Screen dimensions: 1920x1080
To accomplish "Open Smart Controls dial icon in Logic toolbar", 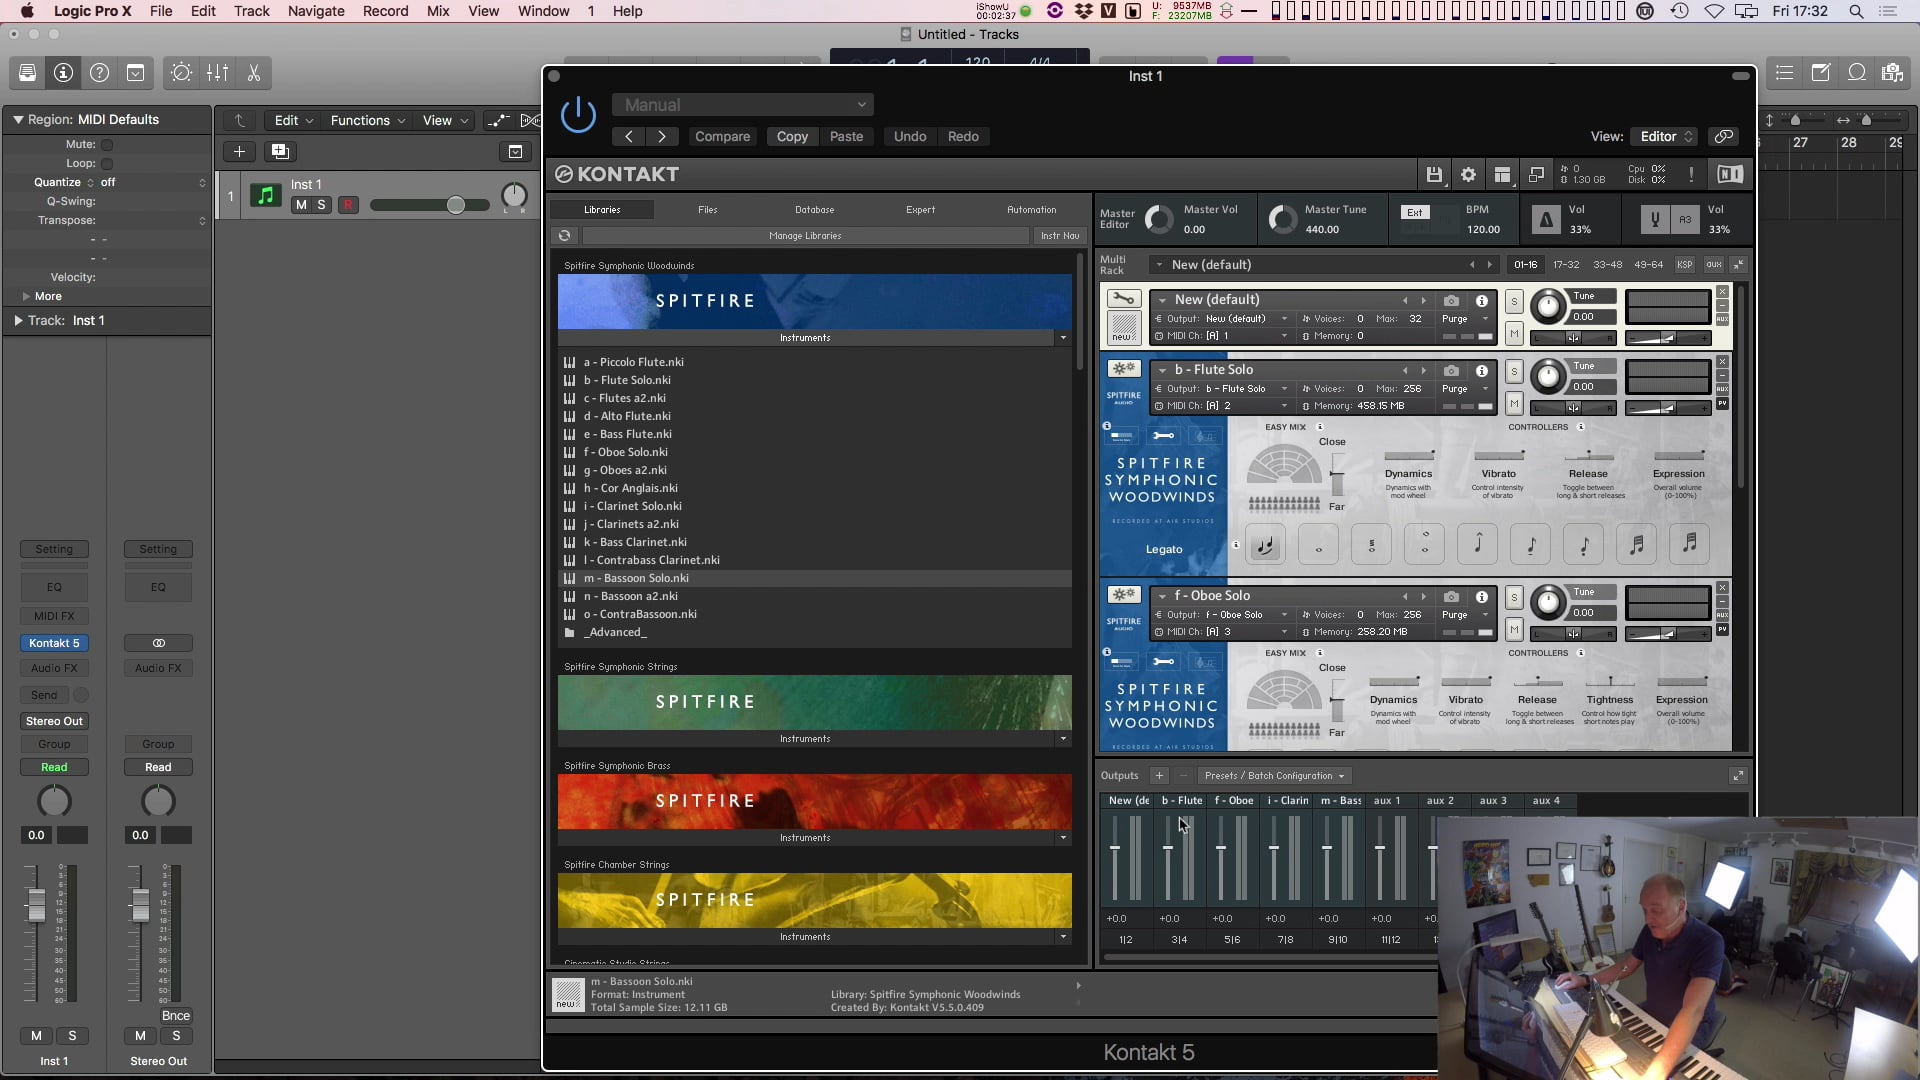I will (181, 73).
